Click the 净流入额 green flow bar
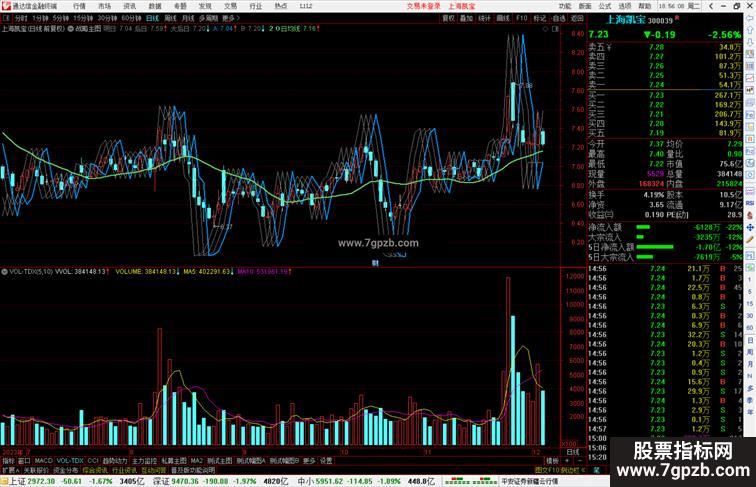756x487 pixels. point(644,227)
